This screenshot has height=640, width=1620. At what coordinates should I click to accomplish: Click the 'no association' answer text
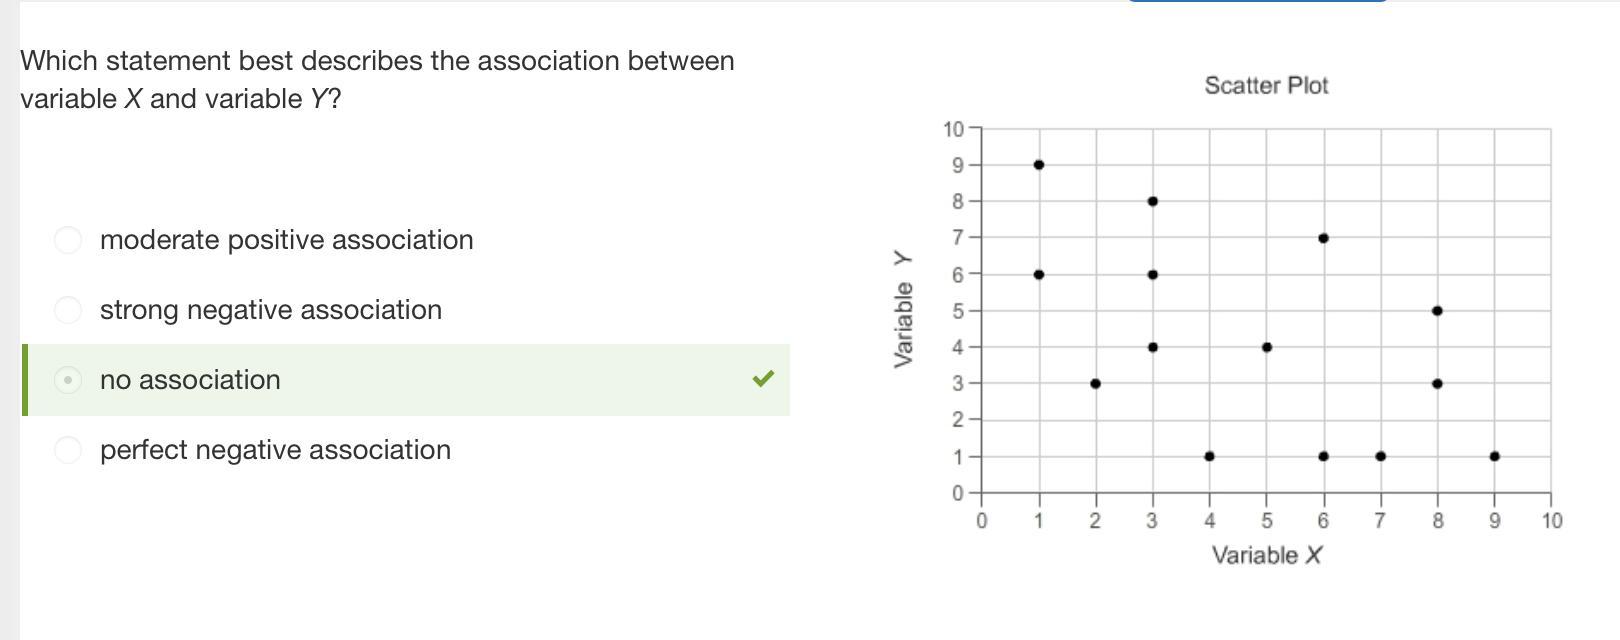(x=190, y=380)
